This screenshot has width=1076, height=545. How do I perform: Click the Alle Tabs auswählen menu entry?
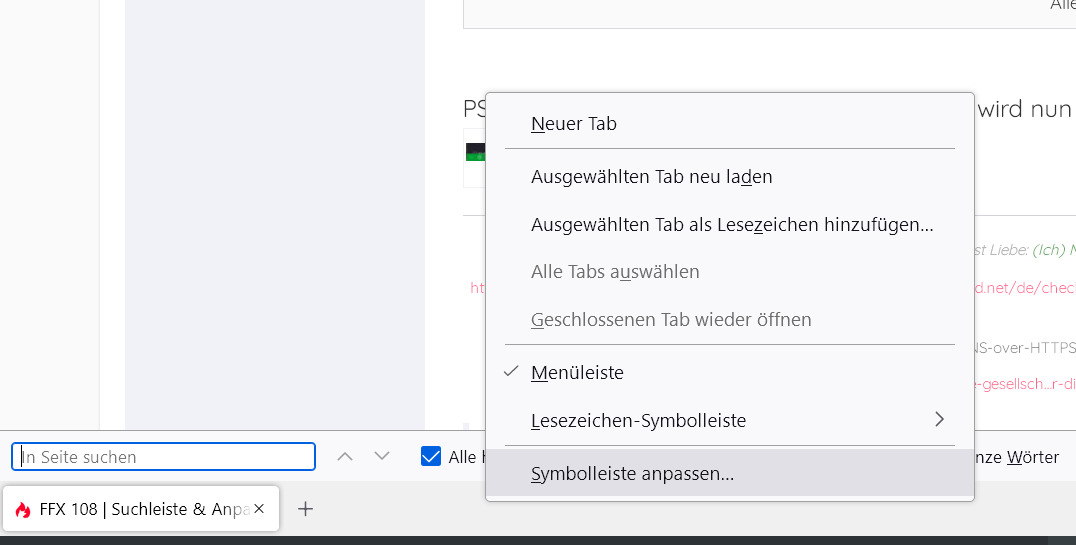(615, 272)
